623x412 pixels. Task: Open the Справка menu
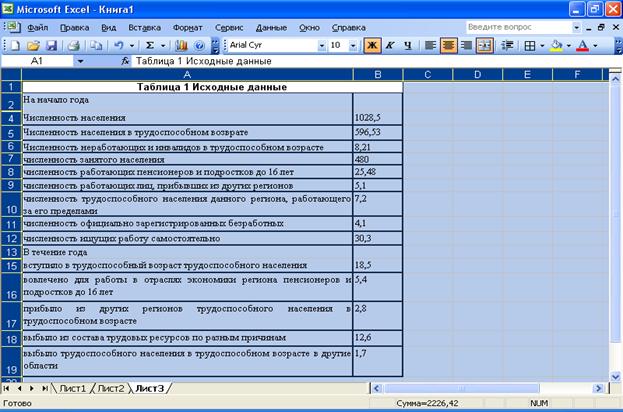coord(348,28)
